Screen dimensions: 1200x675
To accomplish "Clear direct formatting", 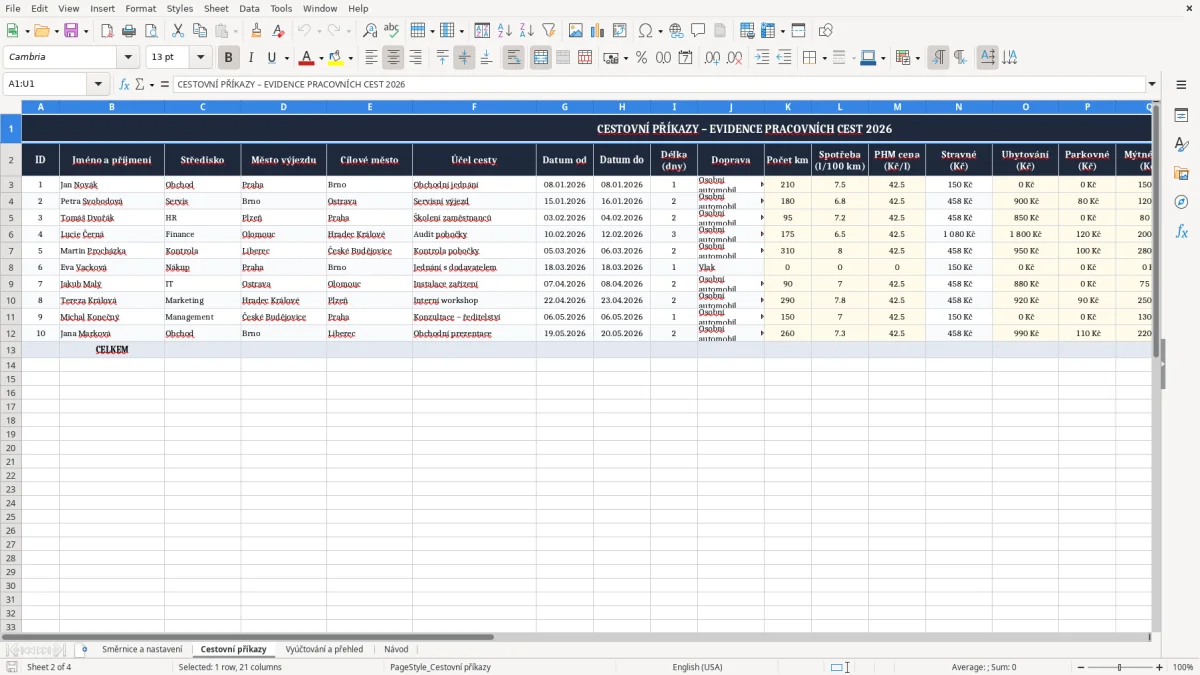I will 279,31.
